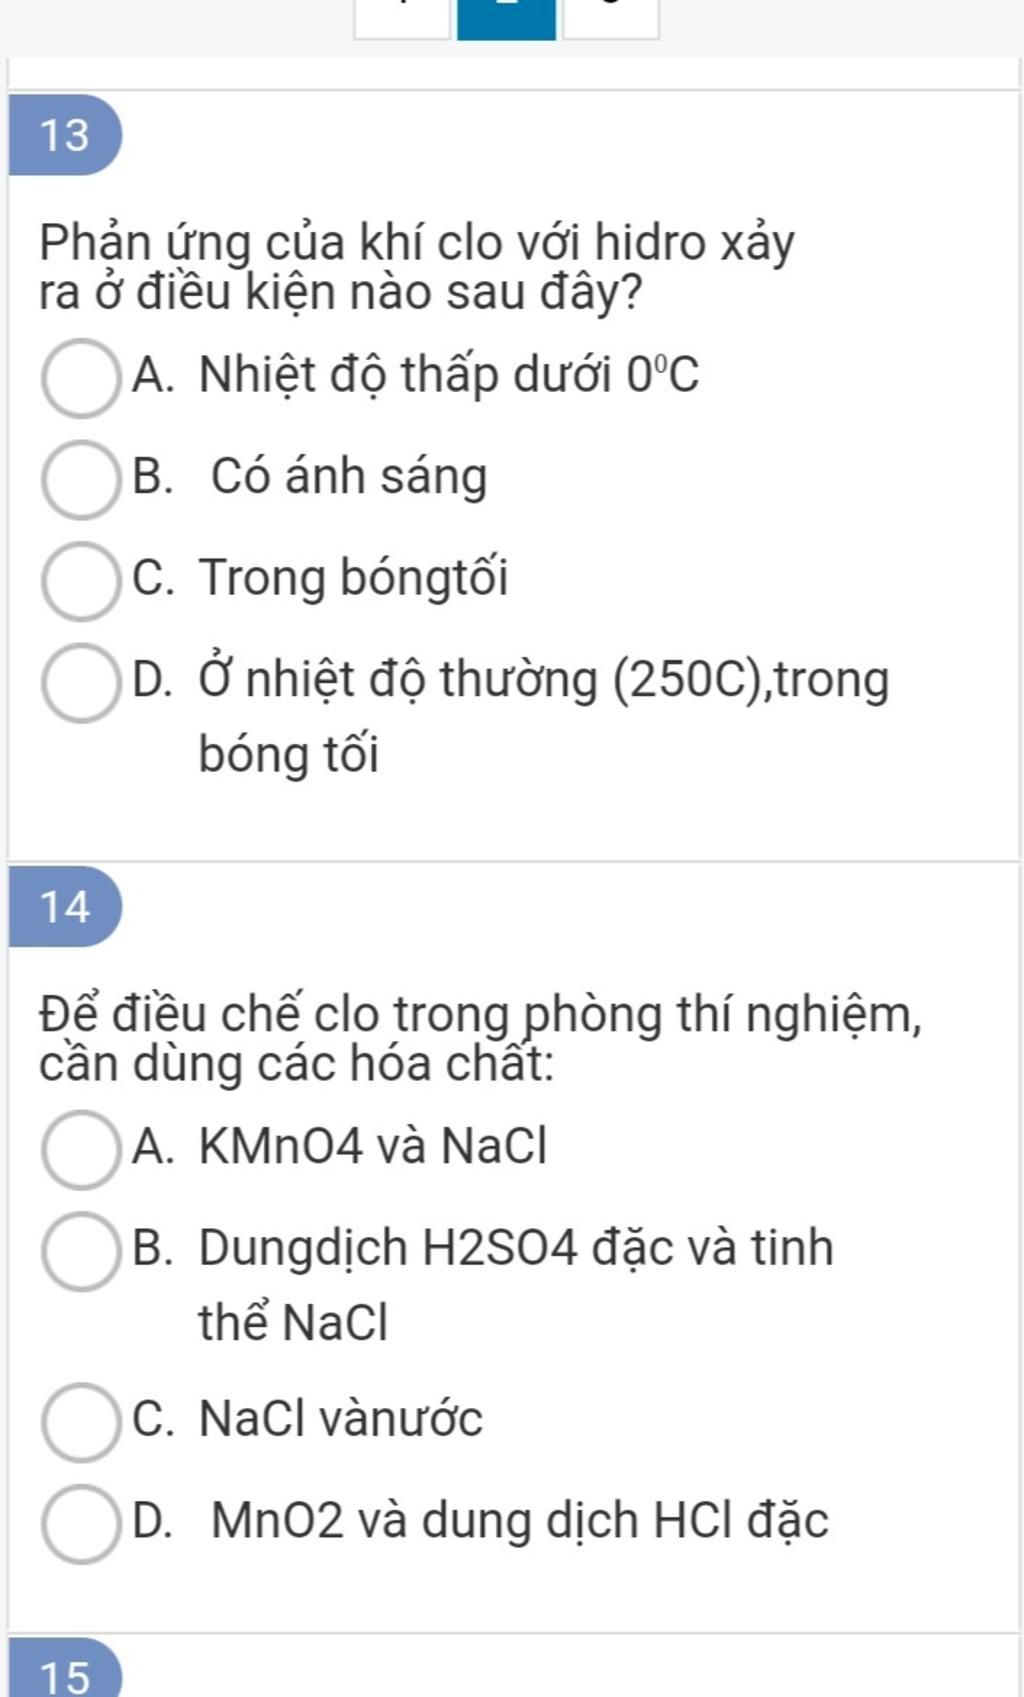Click the answer text 'Nhiệt độ thấp dưới 0°C'
The width and height of the screenshot is (1024, 1697).
449,377
